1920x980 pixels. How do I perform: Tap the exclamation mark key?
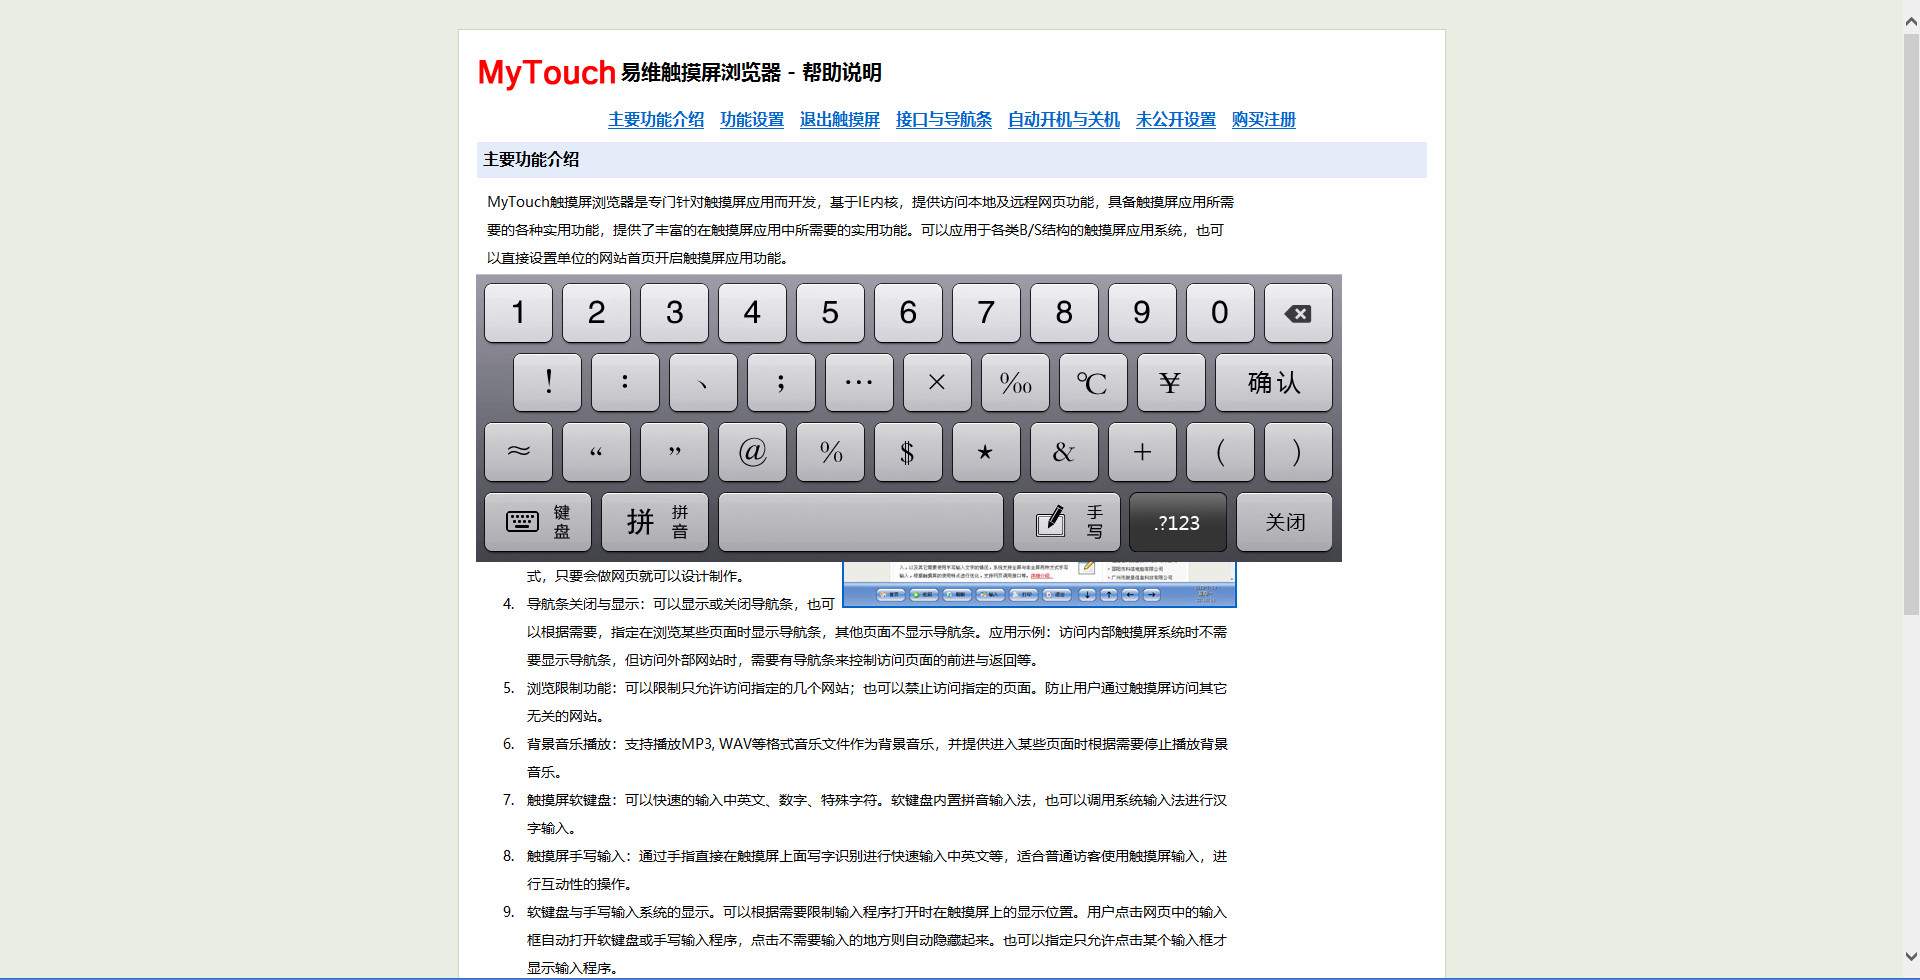[547, 382]
